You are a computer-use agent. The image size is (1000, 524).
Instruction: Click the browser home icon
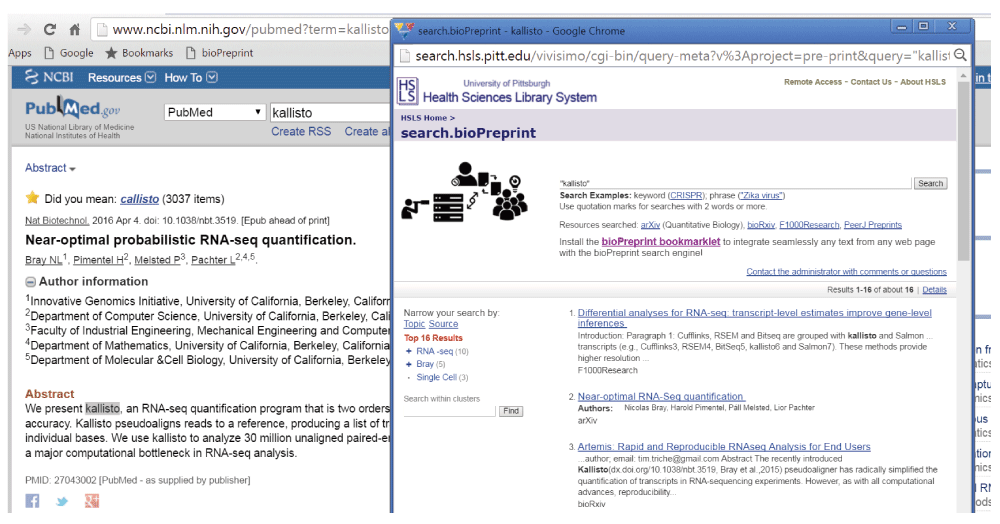[74, 30]
